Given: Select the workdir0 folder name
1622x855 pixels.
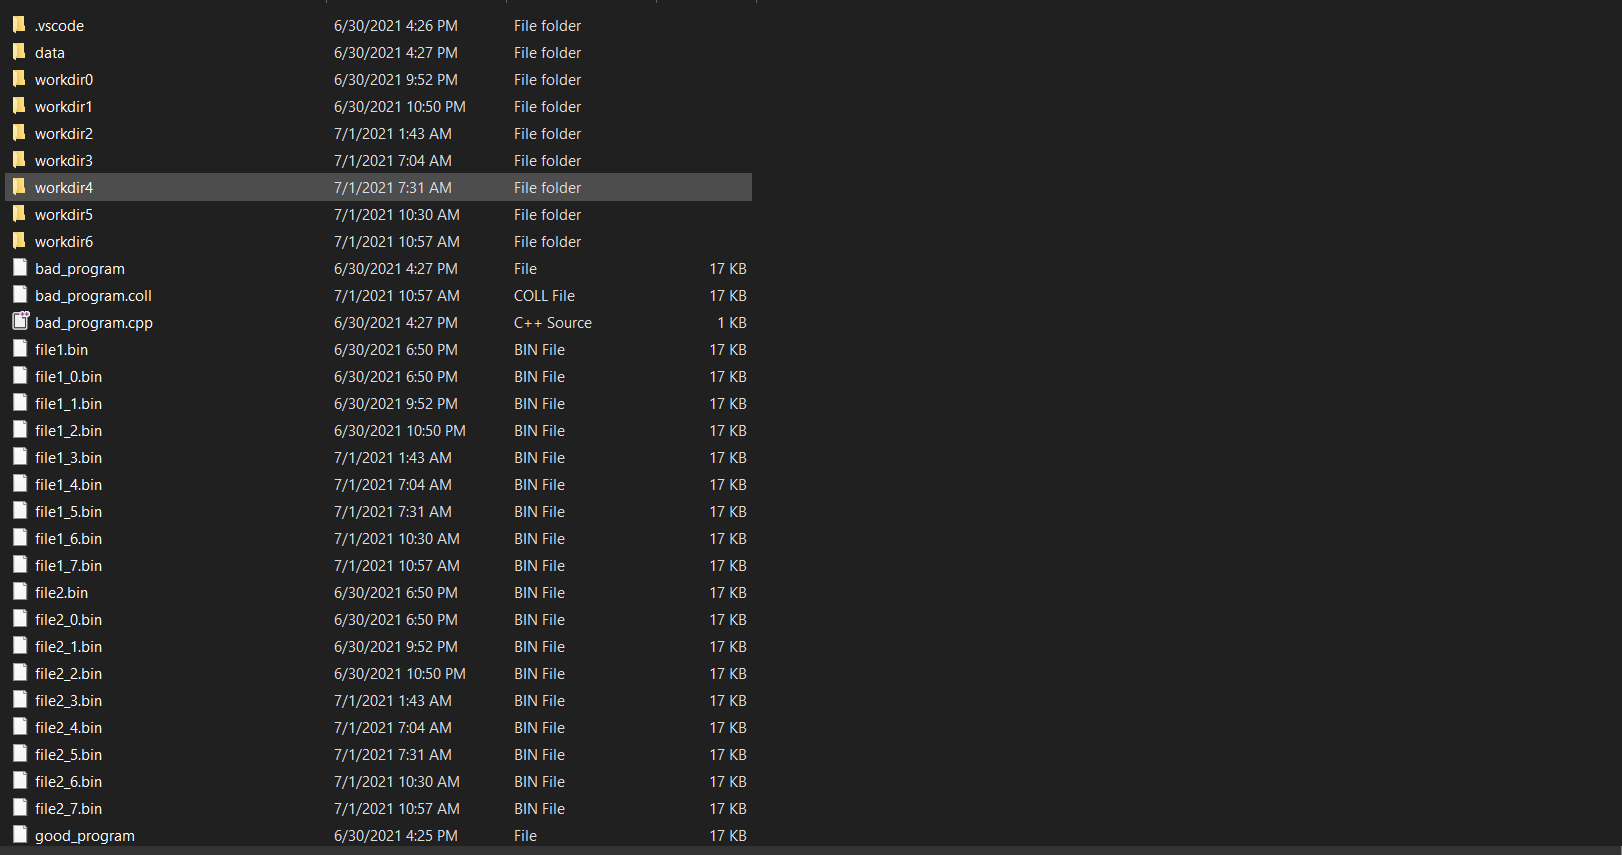Looking at the screenshot, I should pos(64,80).
